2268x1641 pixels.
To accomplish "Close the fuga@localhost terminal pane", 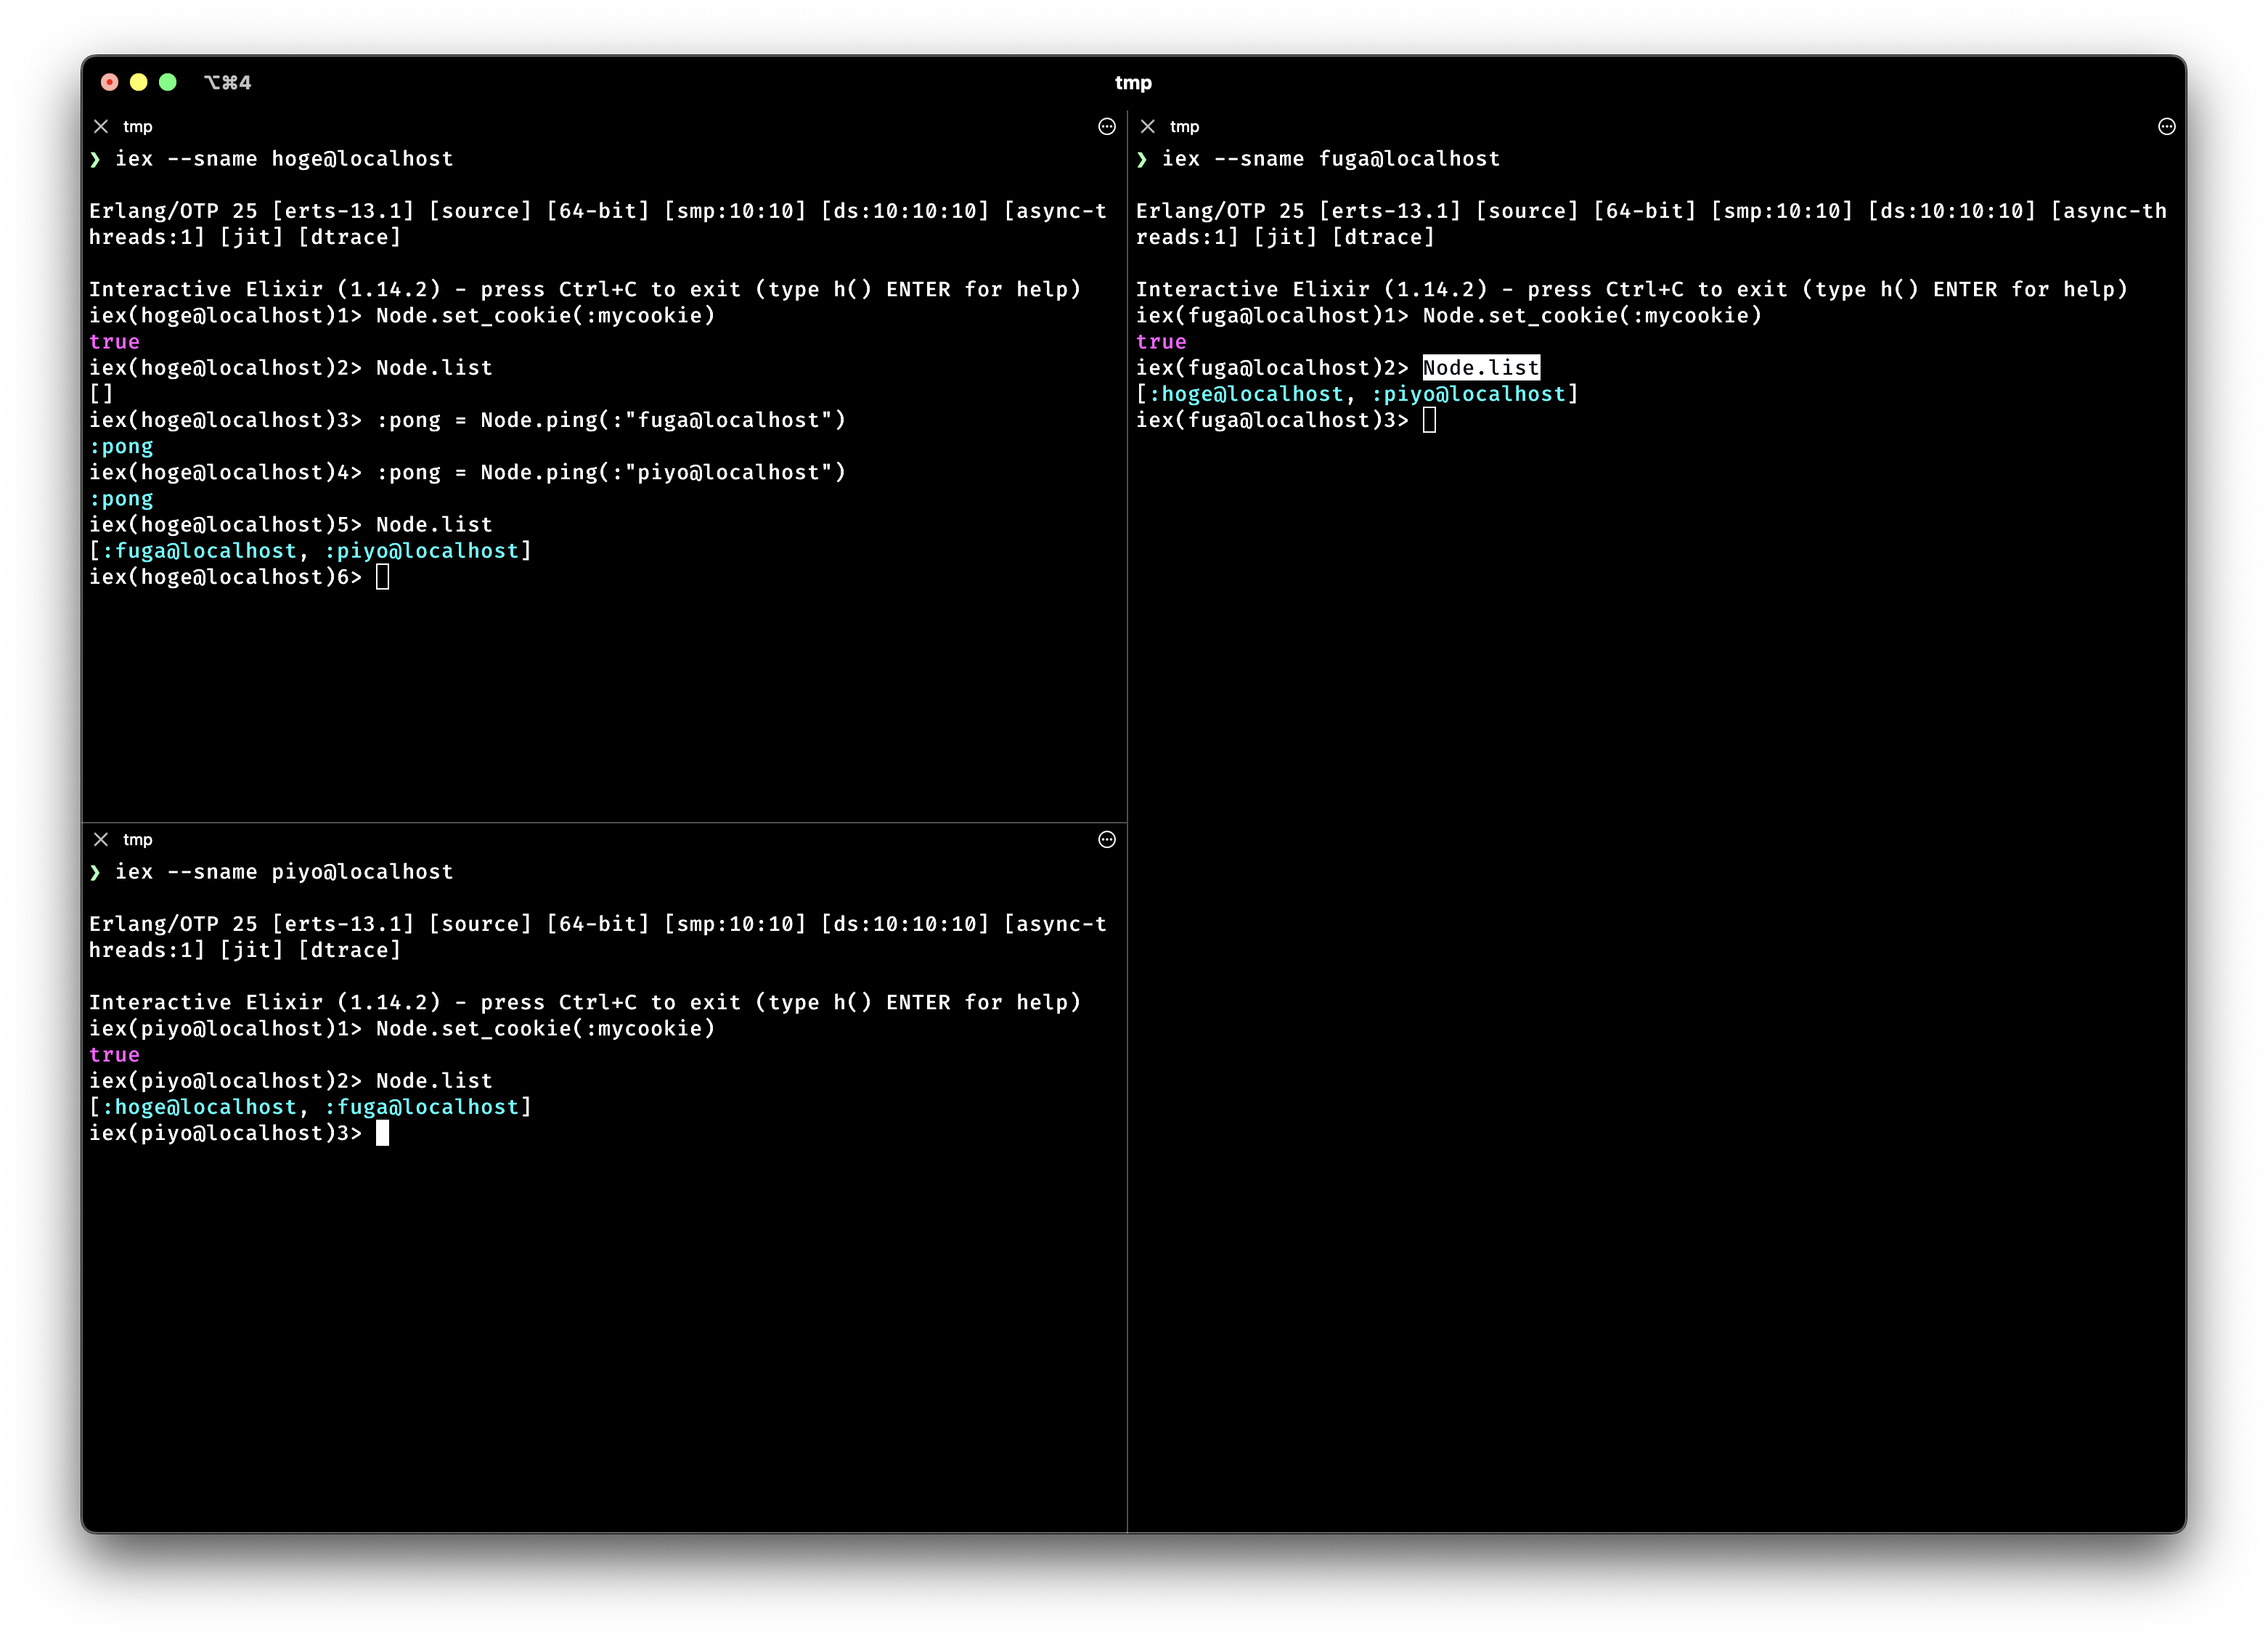I will 1146,126.
